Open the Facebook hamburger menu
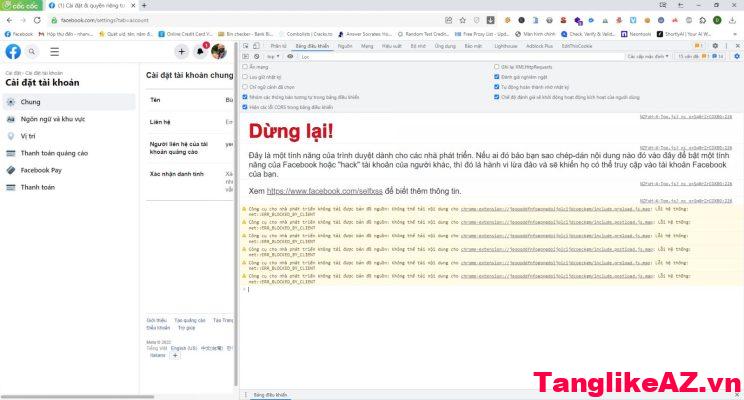 [x=54, y=52]
